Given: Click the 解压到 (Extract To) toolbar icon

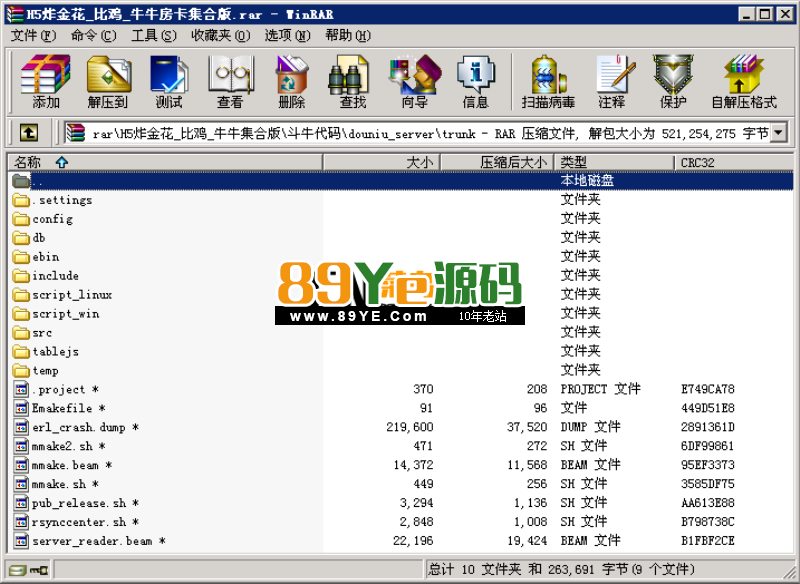Looking at the screenshot, I should [108, 81].
